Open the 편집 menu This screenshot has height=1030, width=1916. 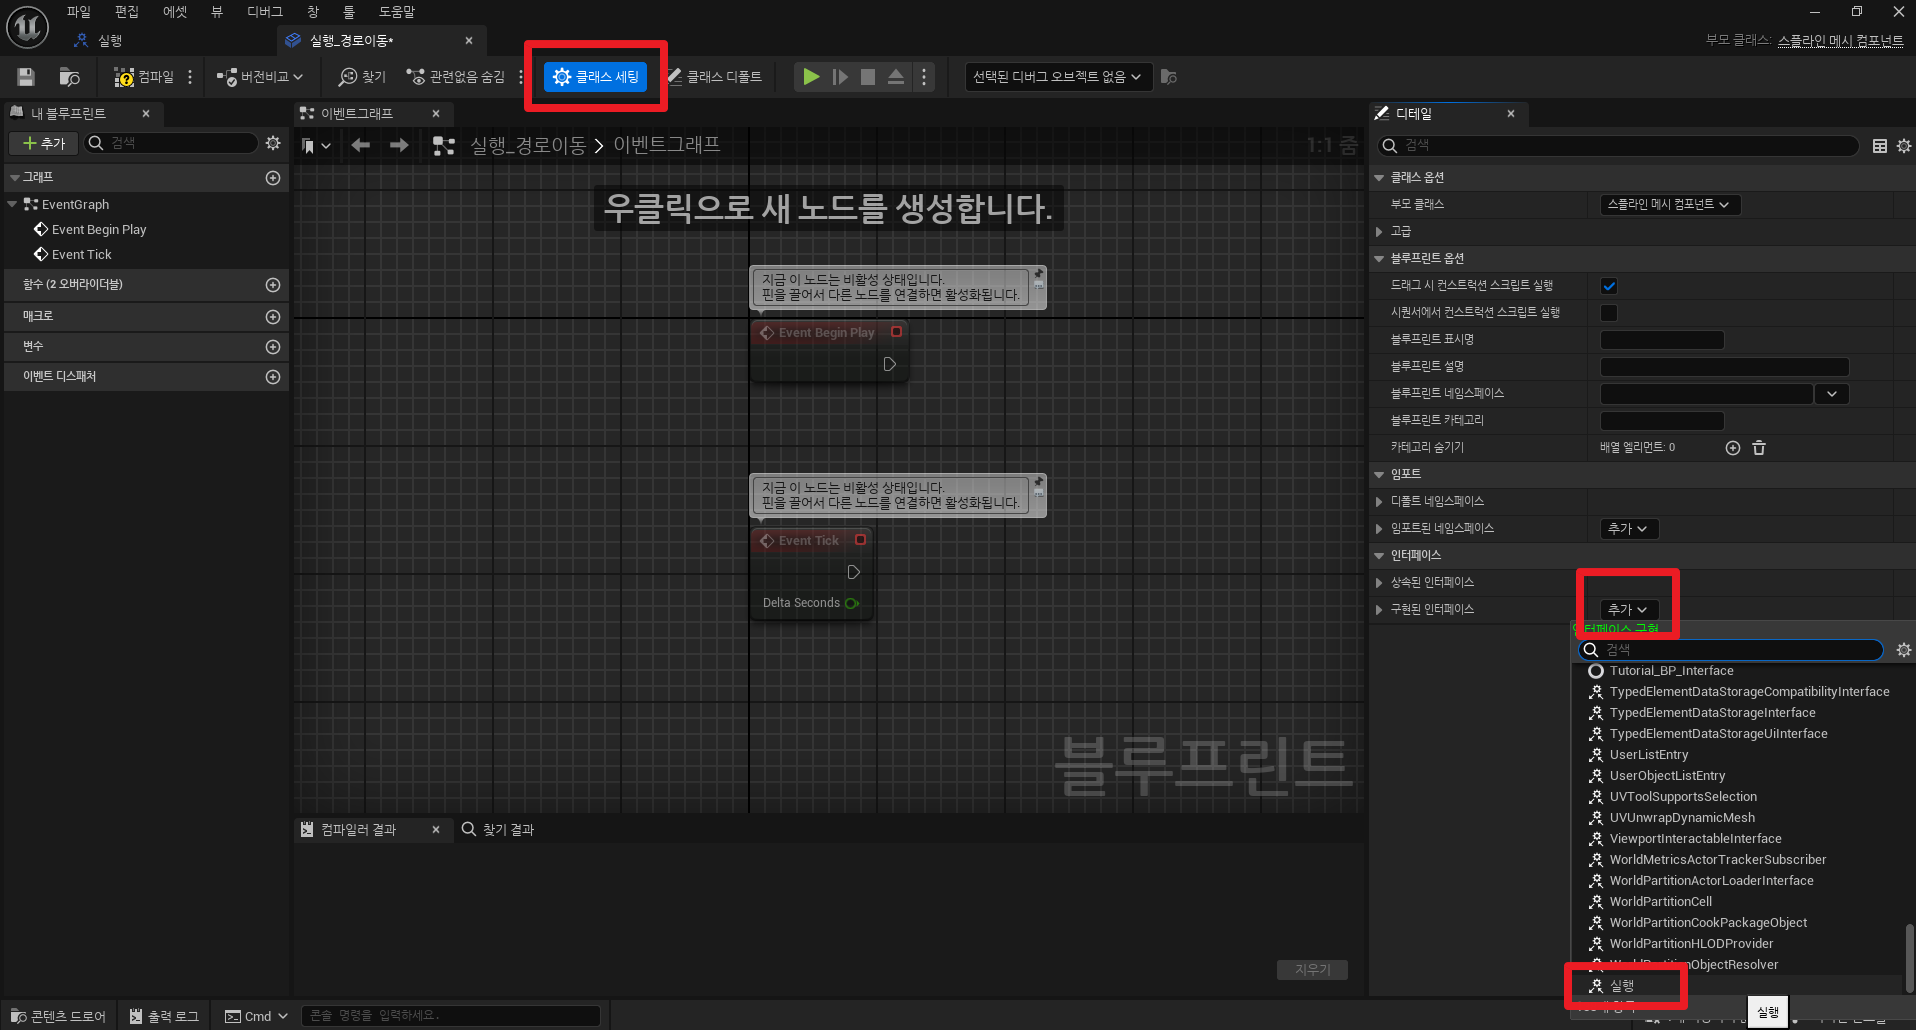(127, 12)
